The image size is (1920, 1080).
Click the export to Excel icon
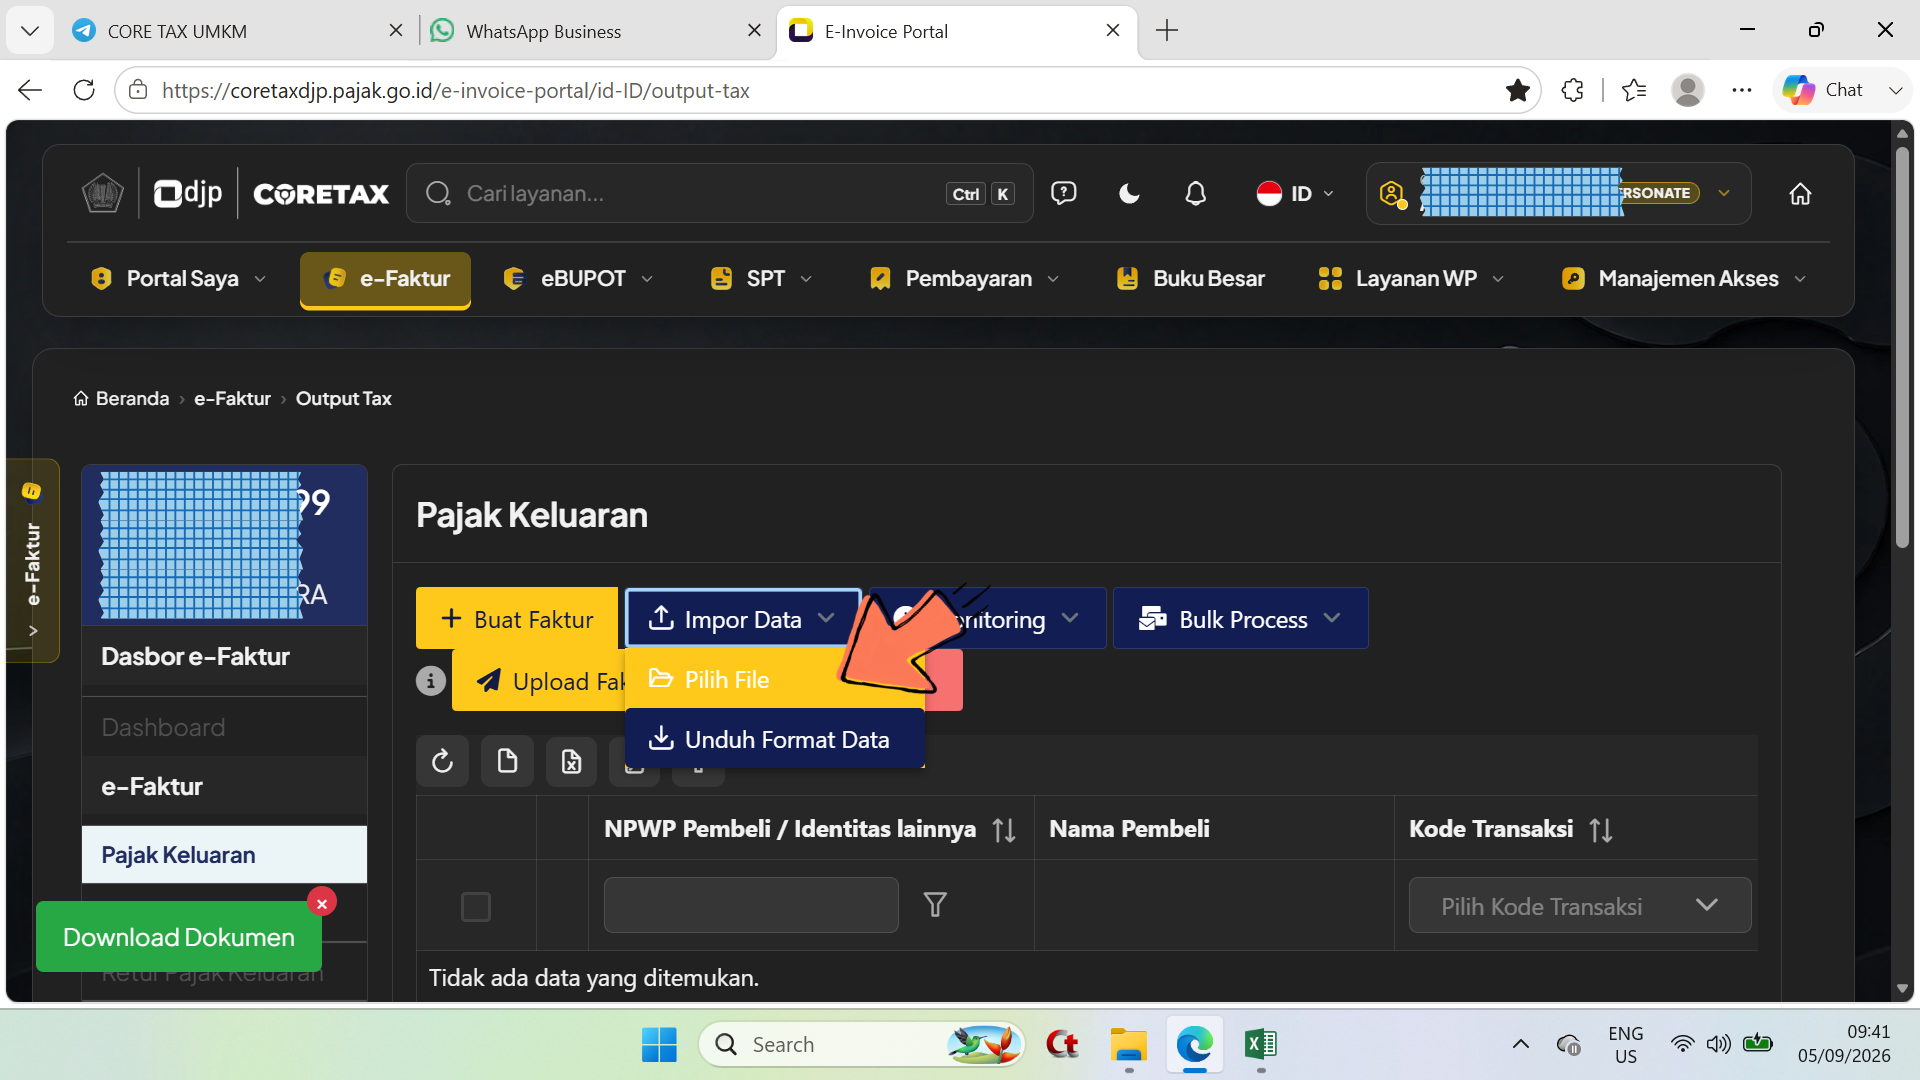pos(571,762)
